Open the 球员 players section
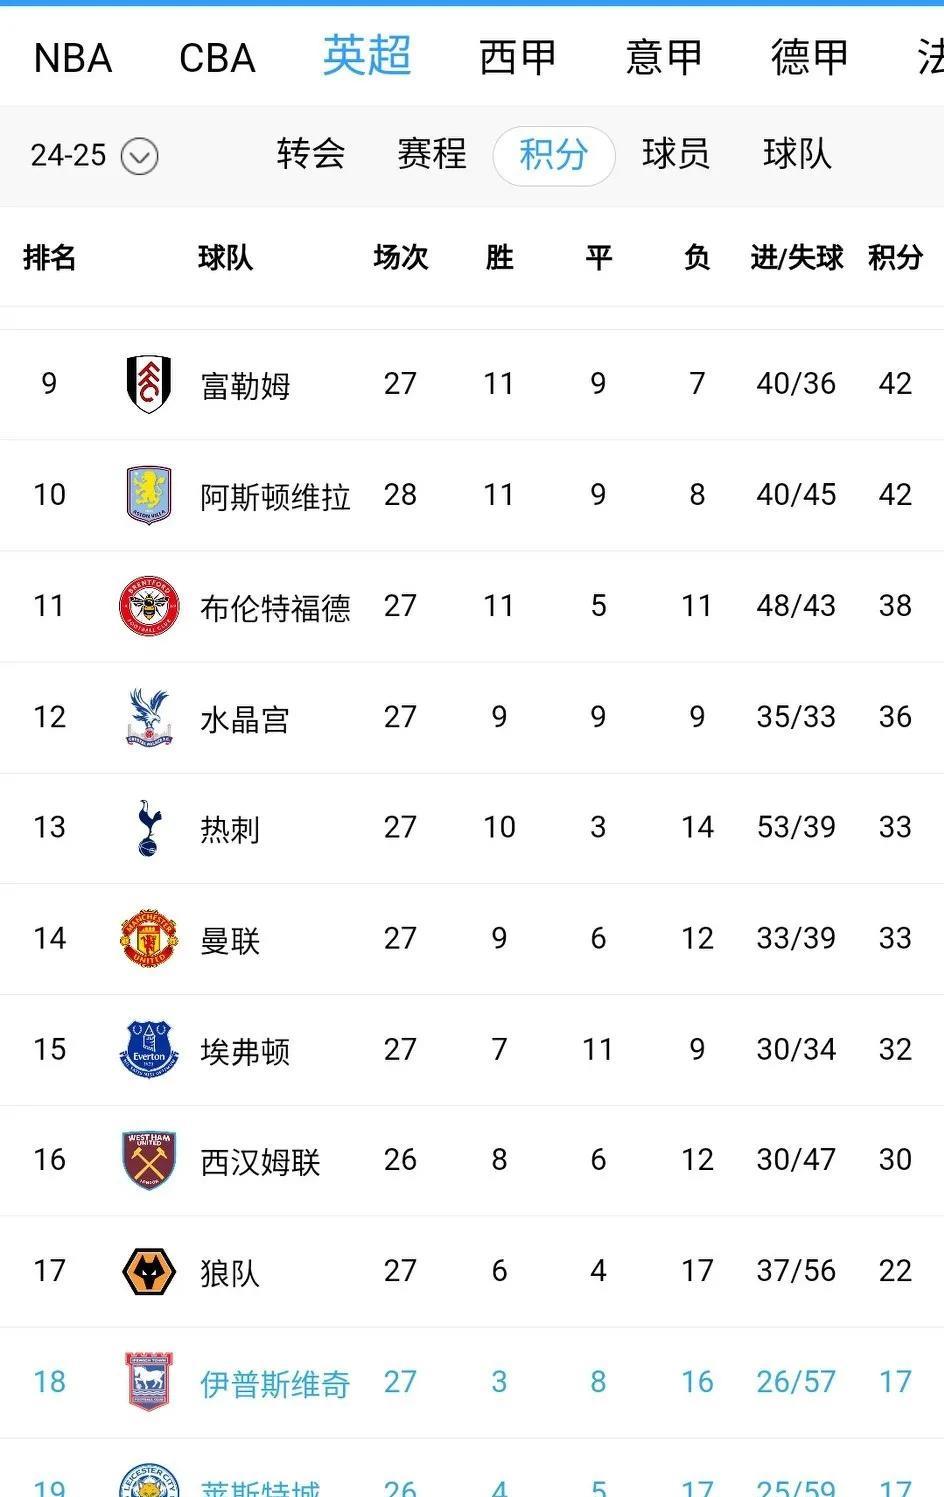The image size is (944, 1497). (x=676, y=154)
